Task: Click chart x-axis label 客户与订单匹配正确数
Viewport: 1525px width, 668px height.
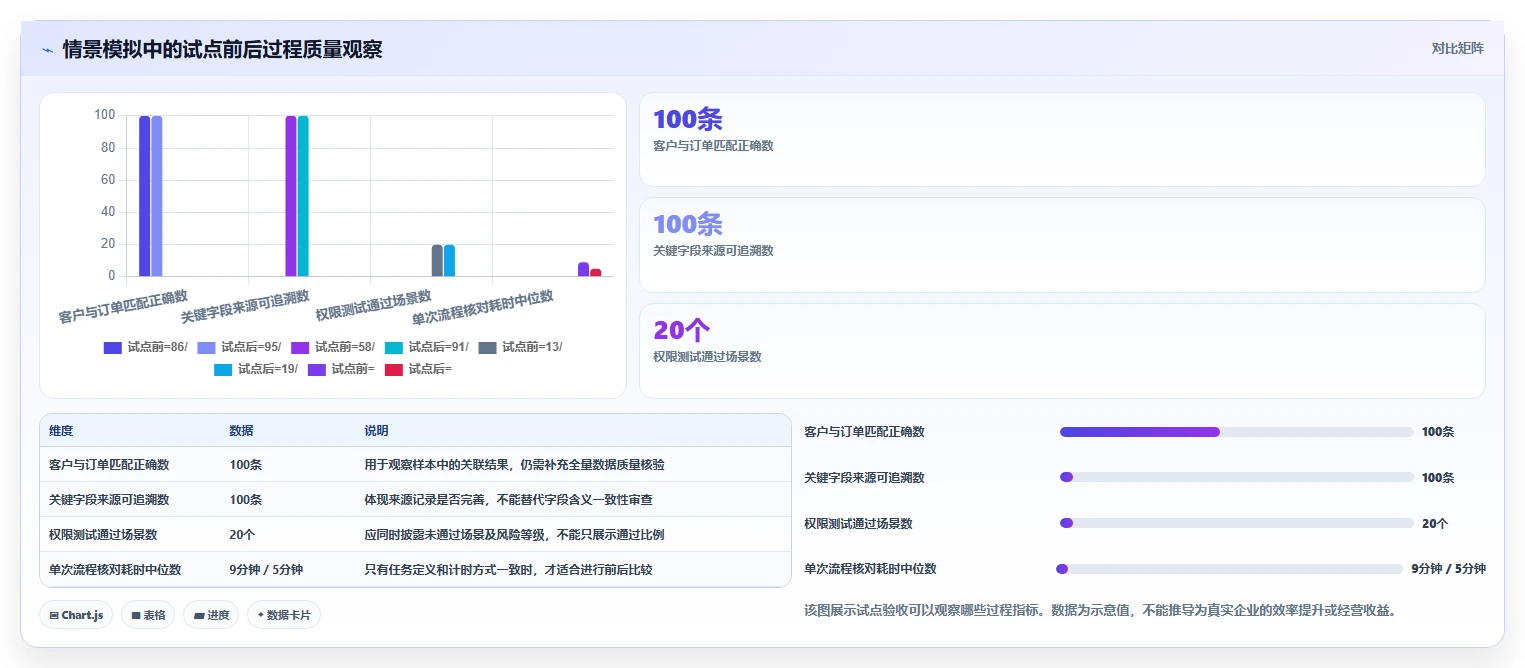Action: (x=123, y=306)
